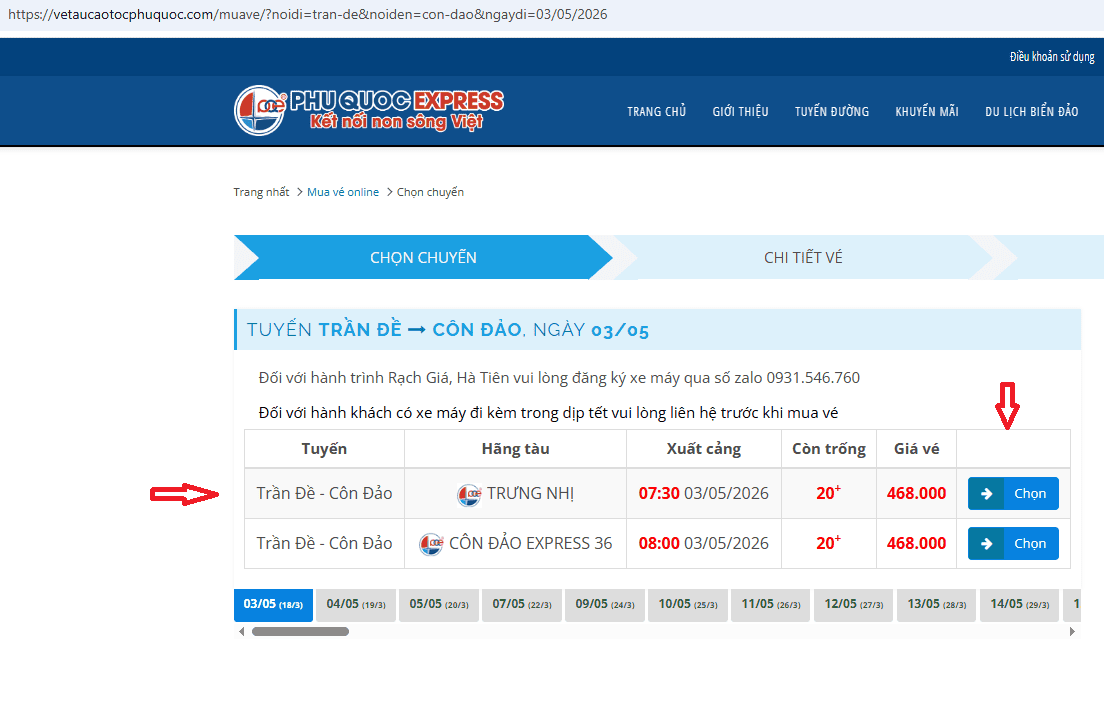This screenshot has width=1104, height=725.
Task: Choose the 04/05 date tab
Action: [x=356, y=605]
